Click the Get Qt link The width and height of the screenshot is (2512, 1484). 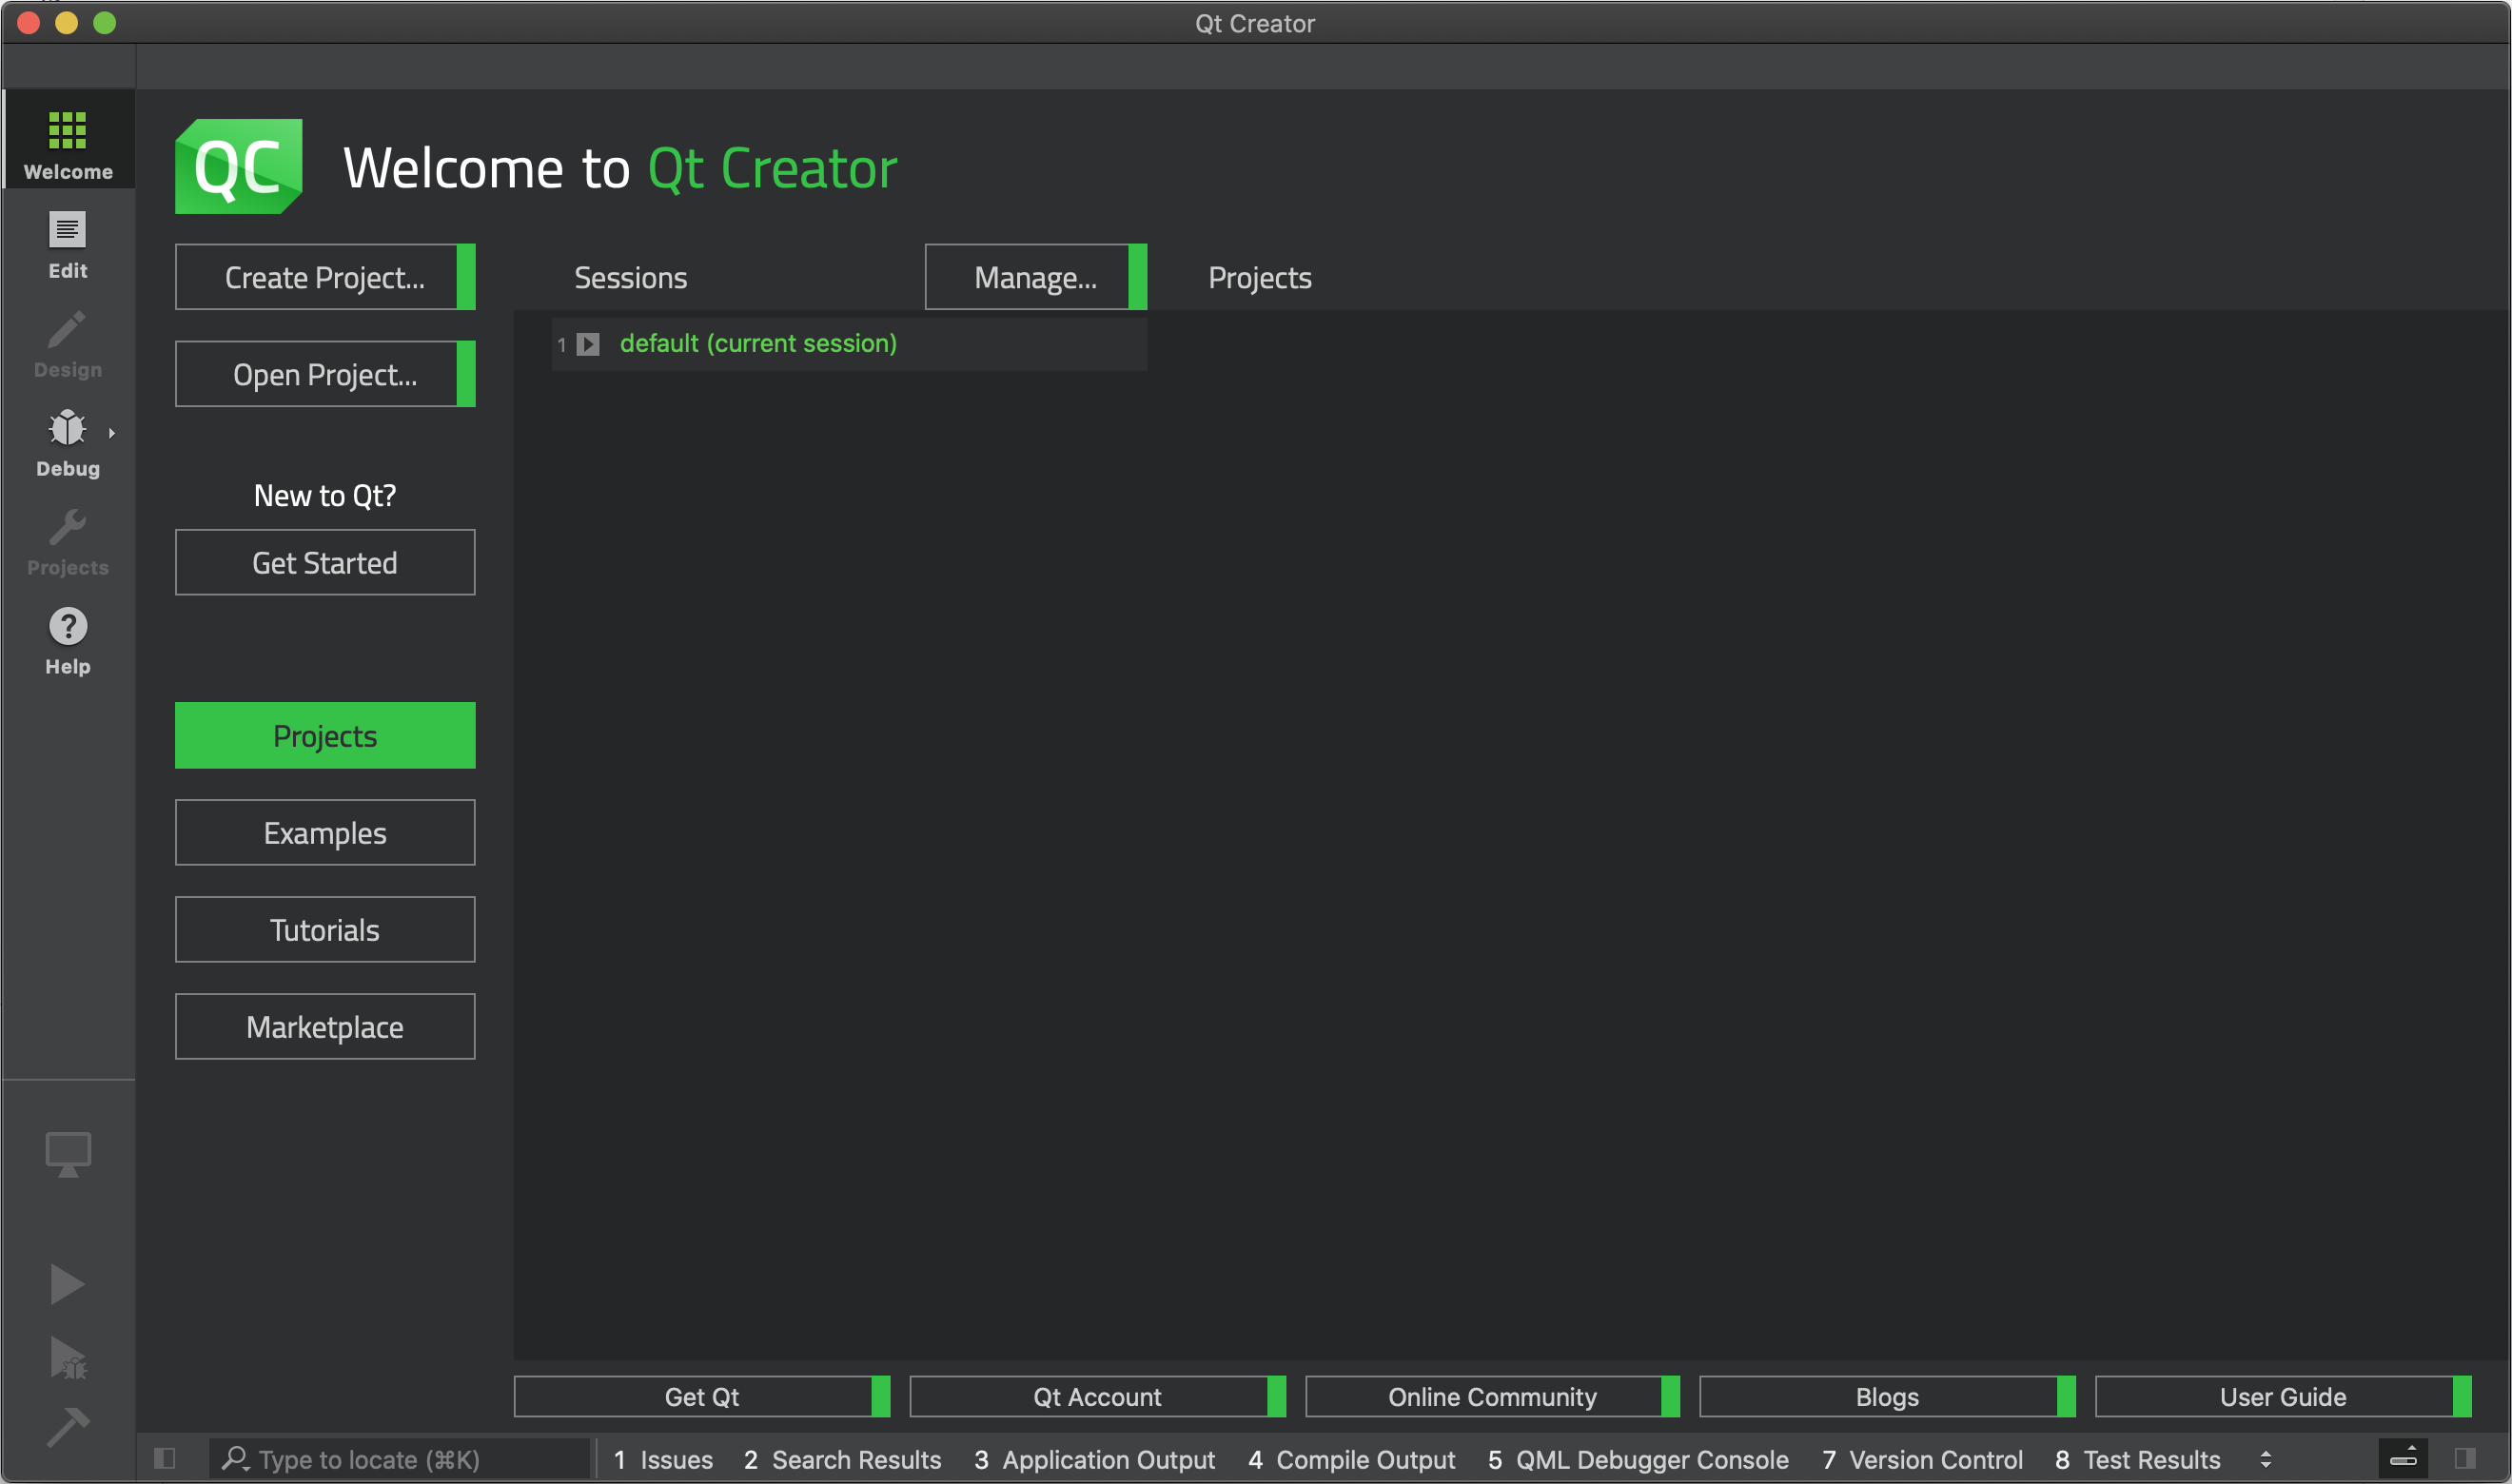[702, 1396]
